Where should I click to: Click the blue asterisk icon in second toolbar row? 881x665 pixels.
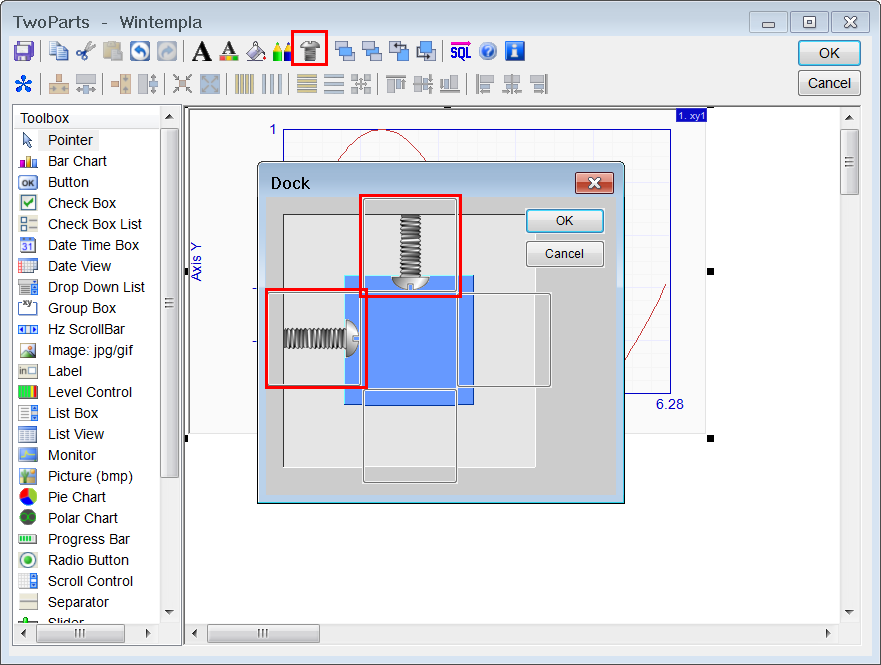click(24, 84)
